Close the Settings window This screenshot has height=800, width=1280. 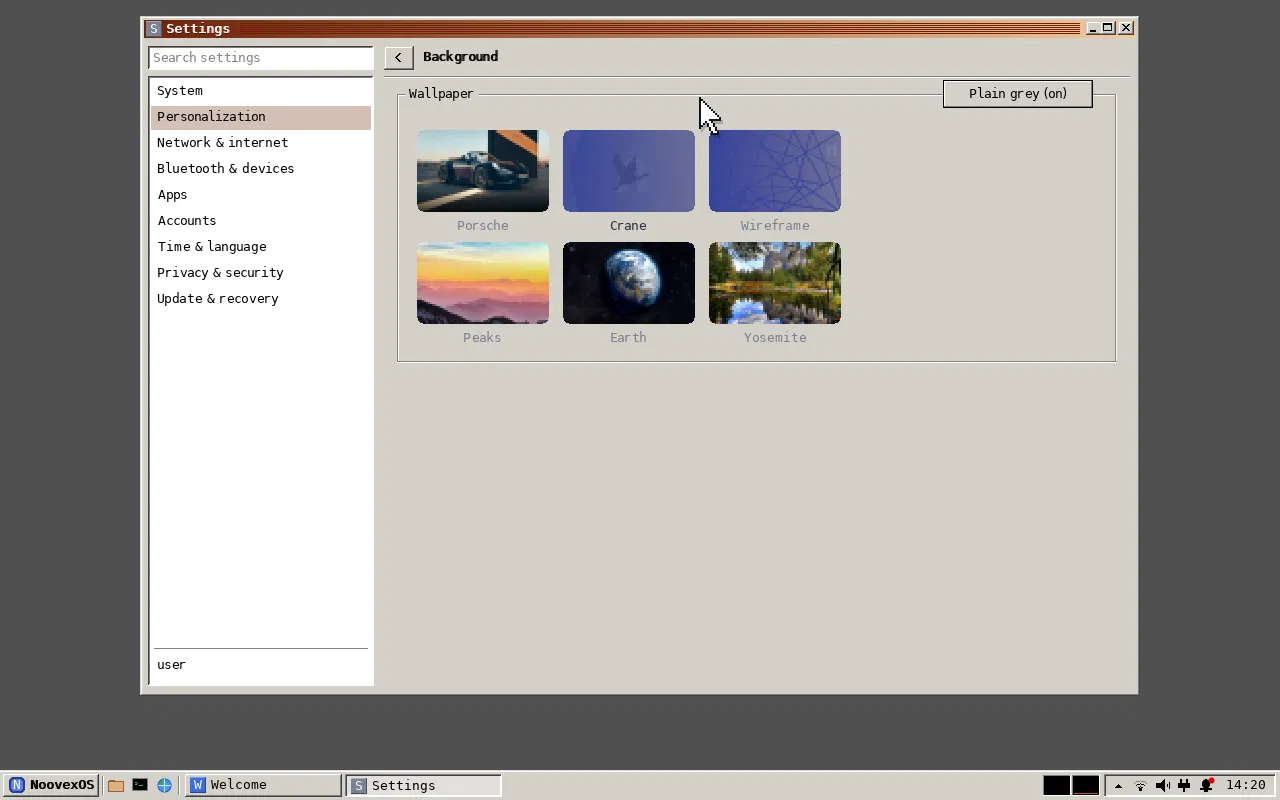click(x=1126, y=28)
